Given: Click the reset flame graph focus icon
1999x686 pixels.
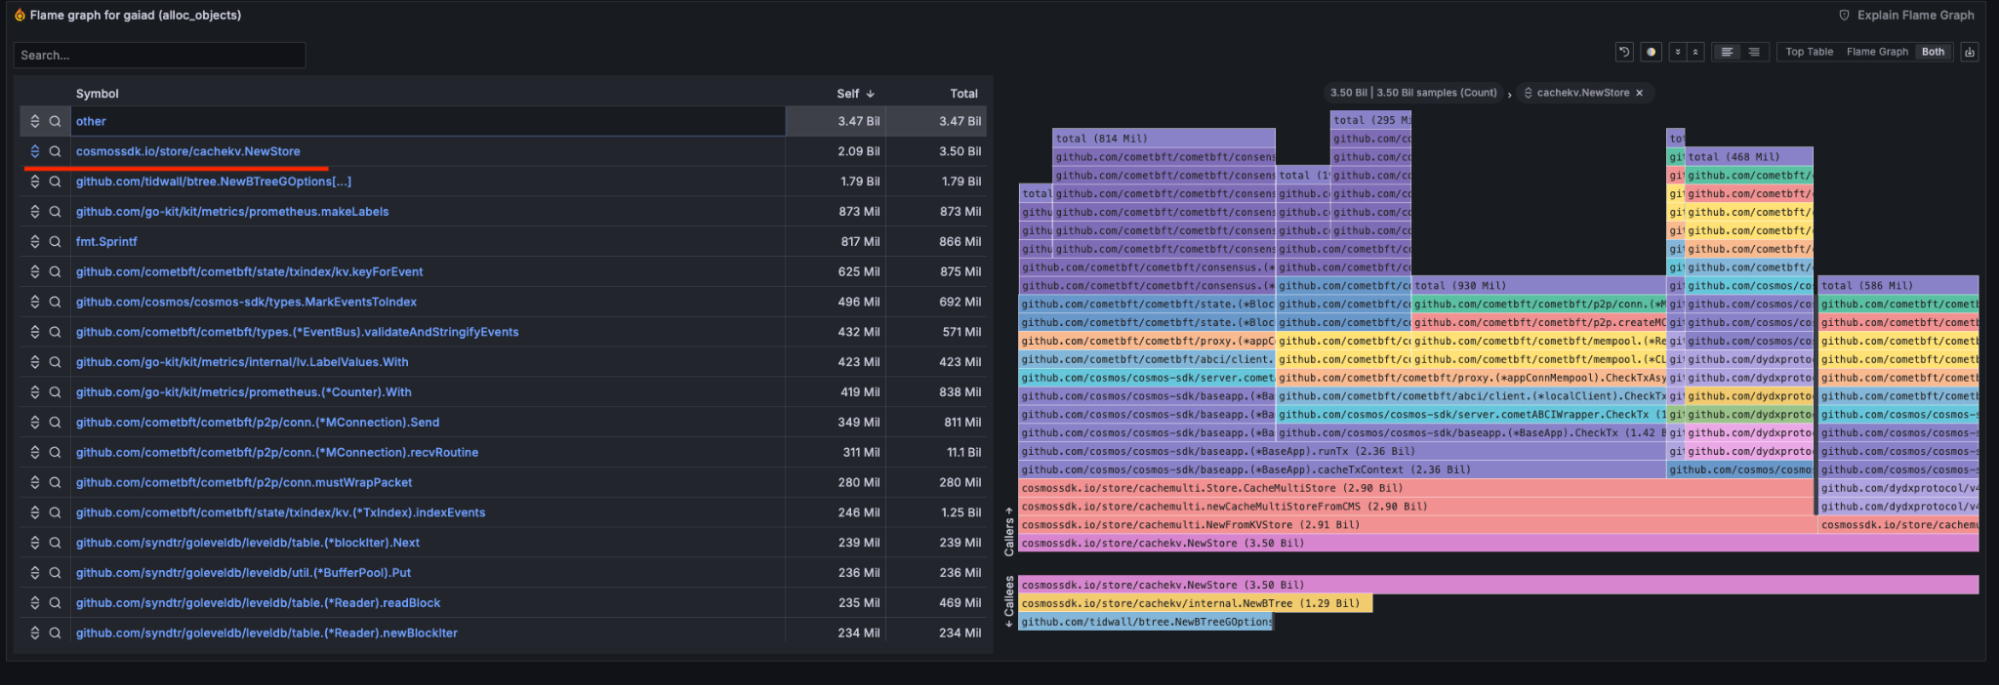Looking at the screenshot, I should pos(1624,52).
